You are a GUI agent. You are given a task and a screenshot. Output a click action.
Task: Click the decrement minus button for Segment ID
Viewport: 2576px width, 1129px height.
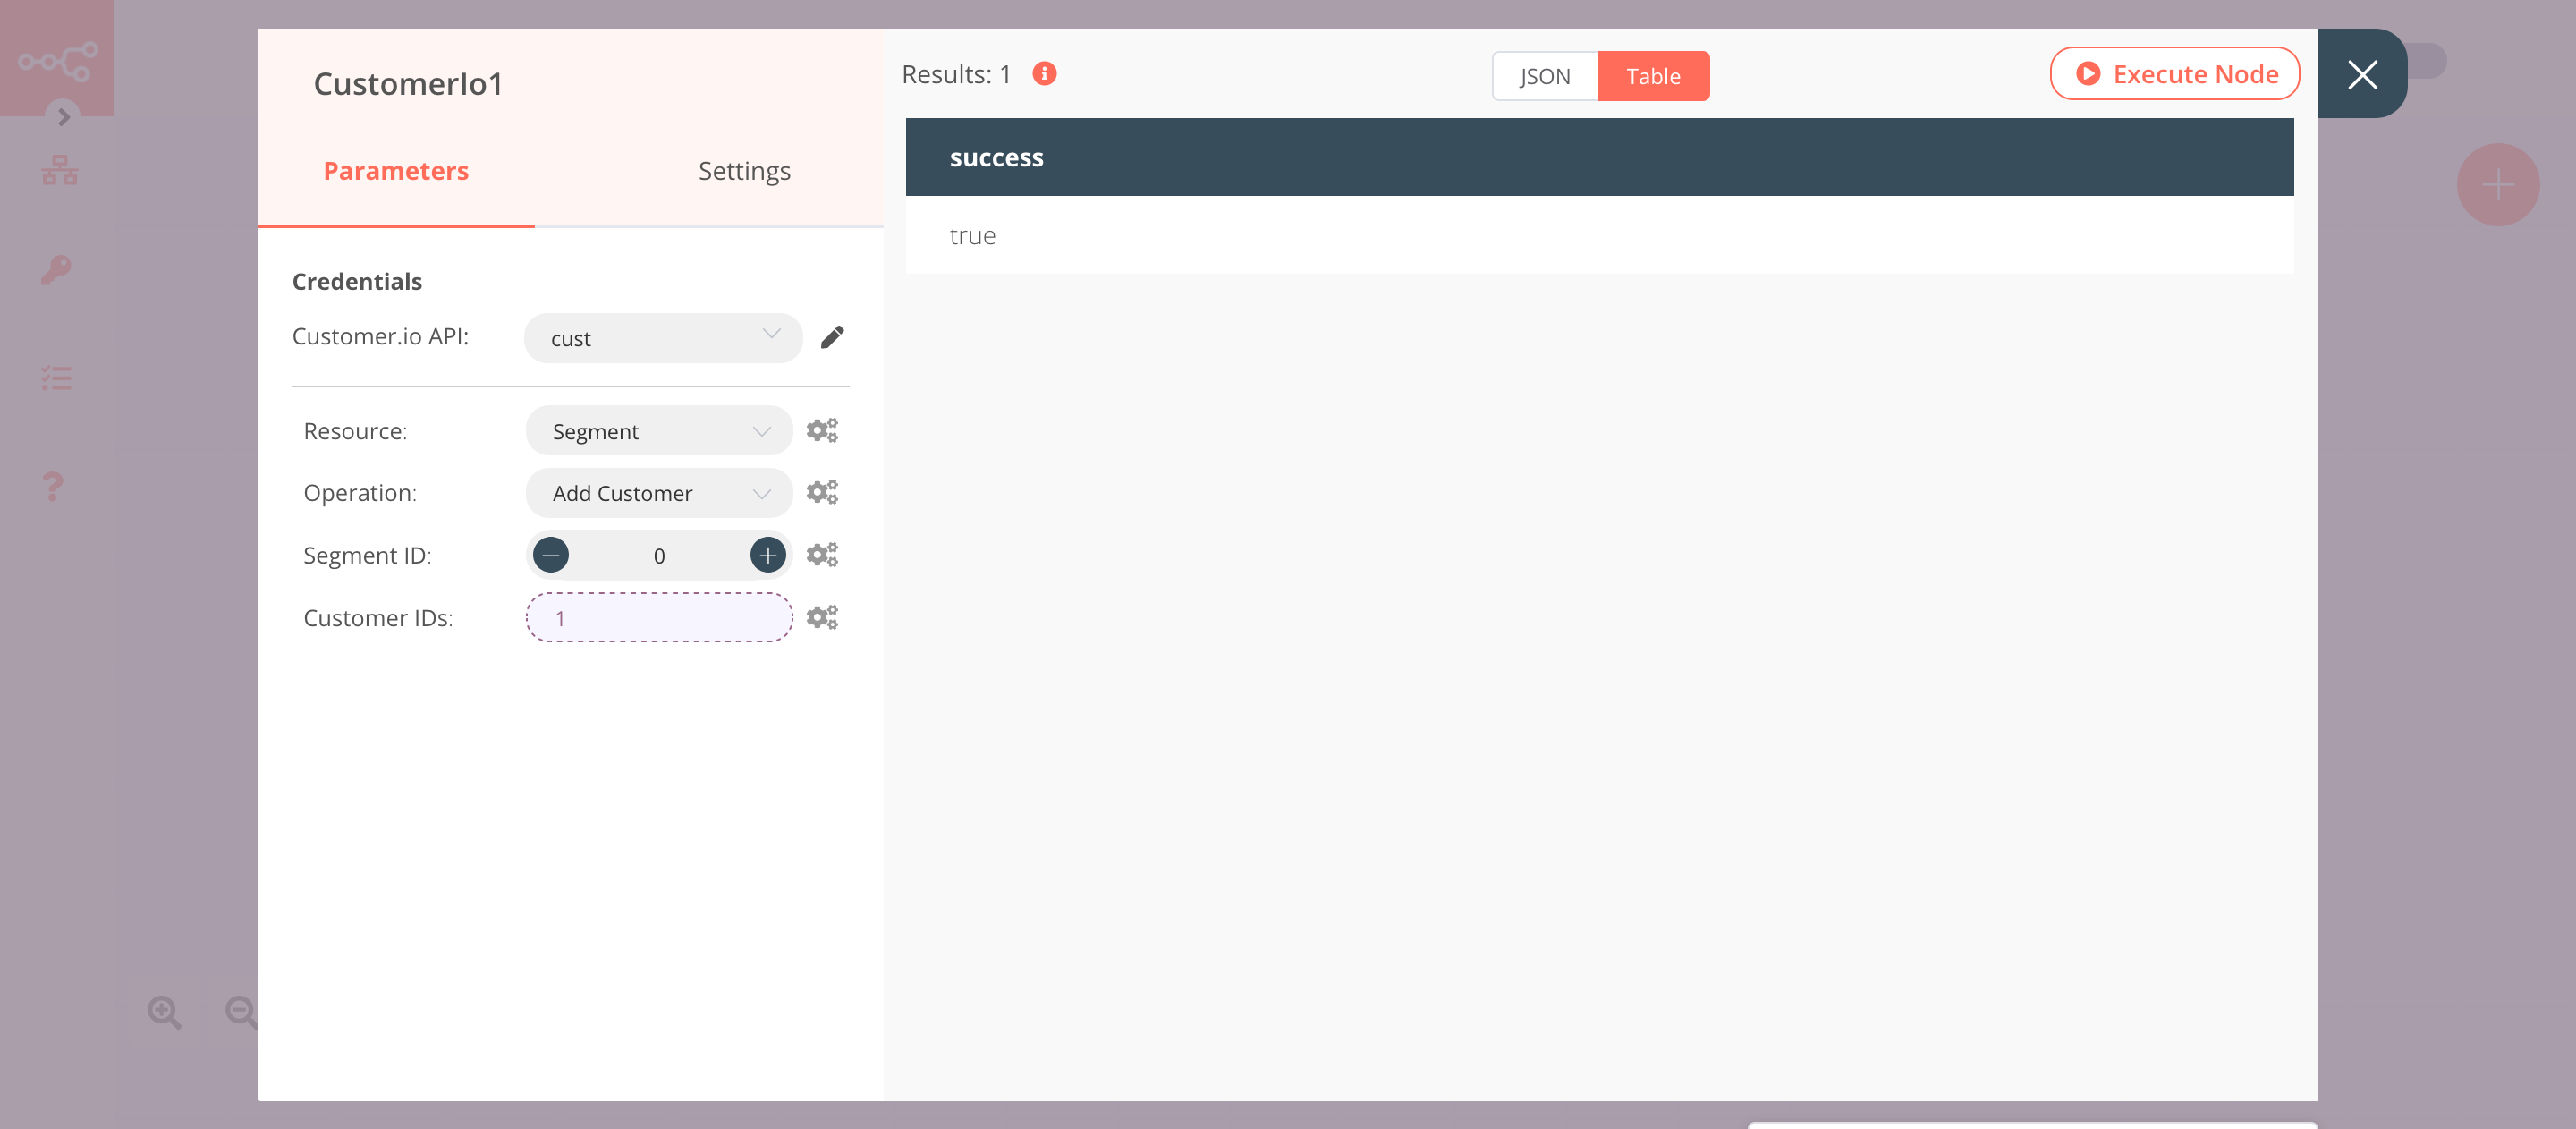552,554
